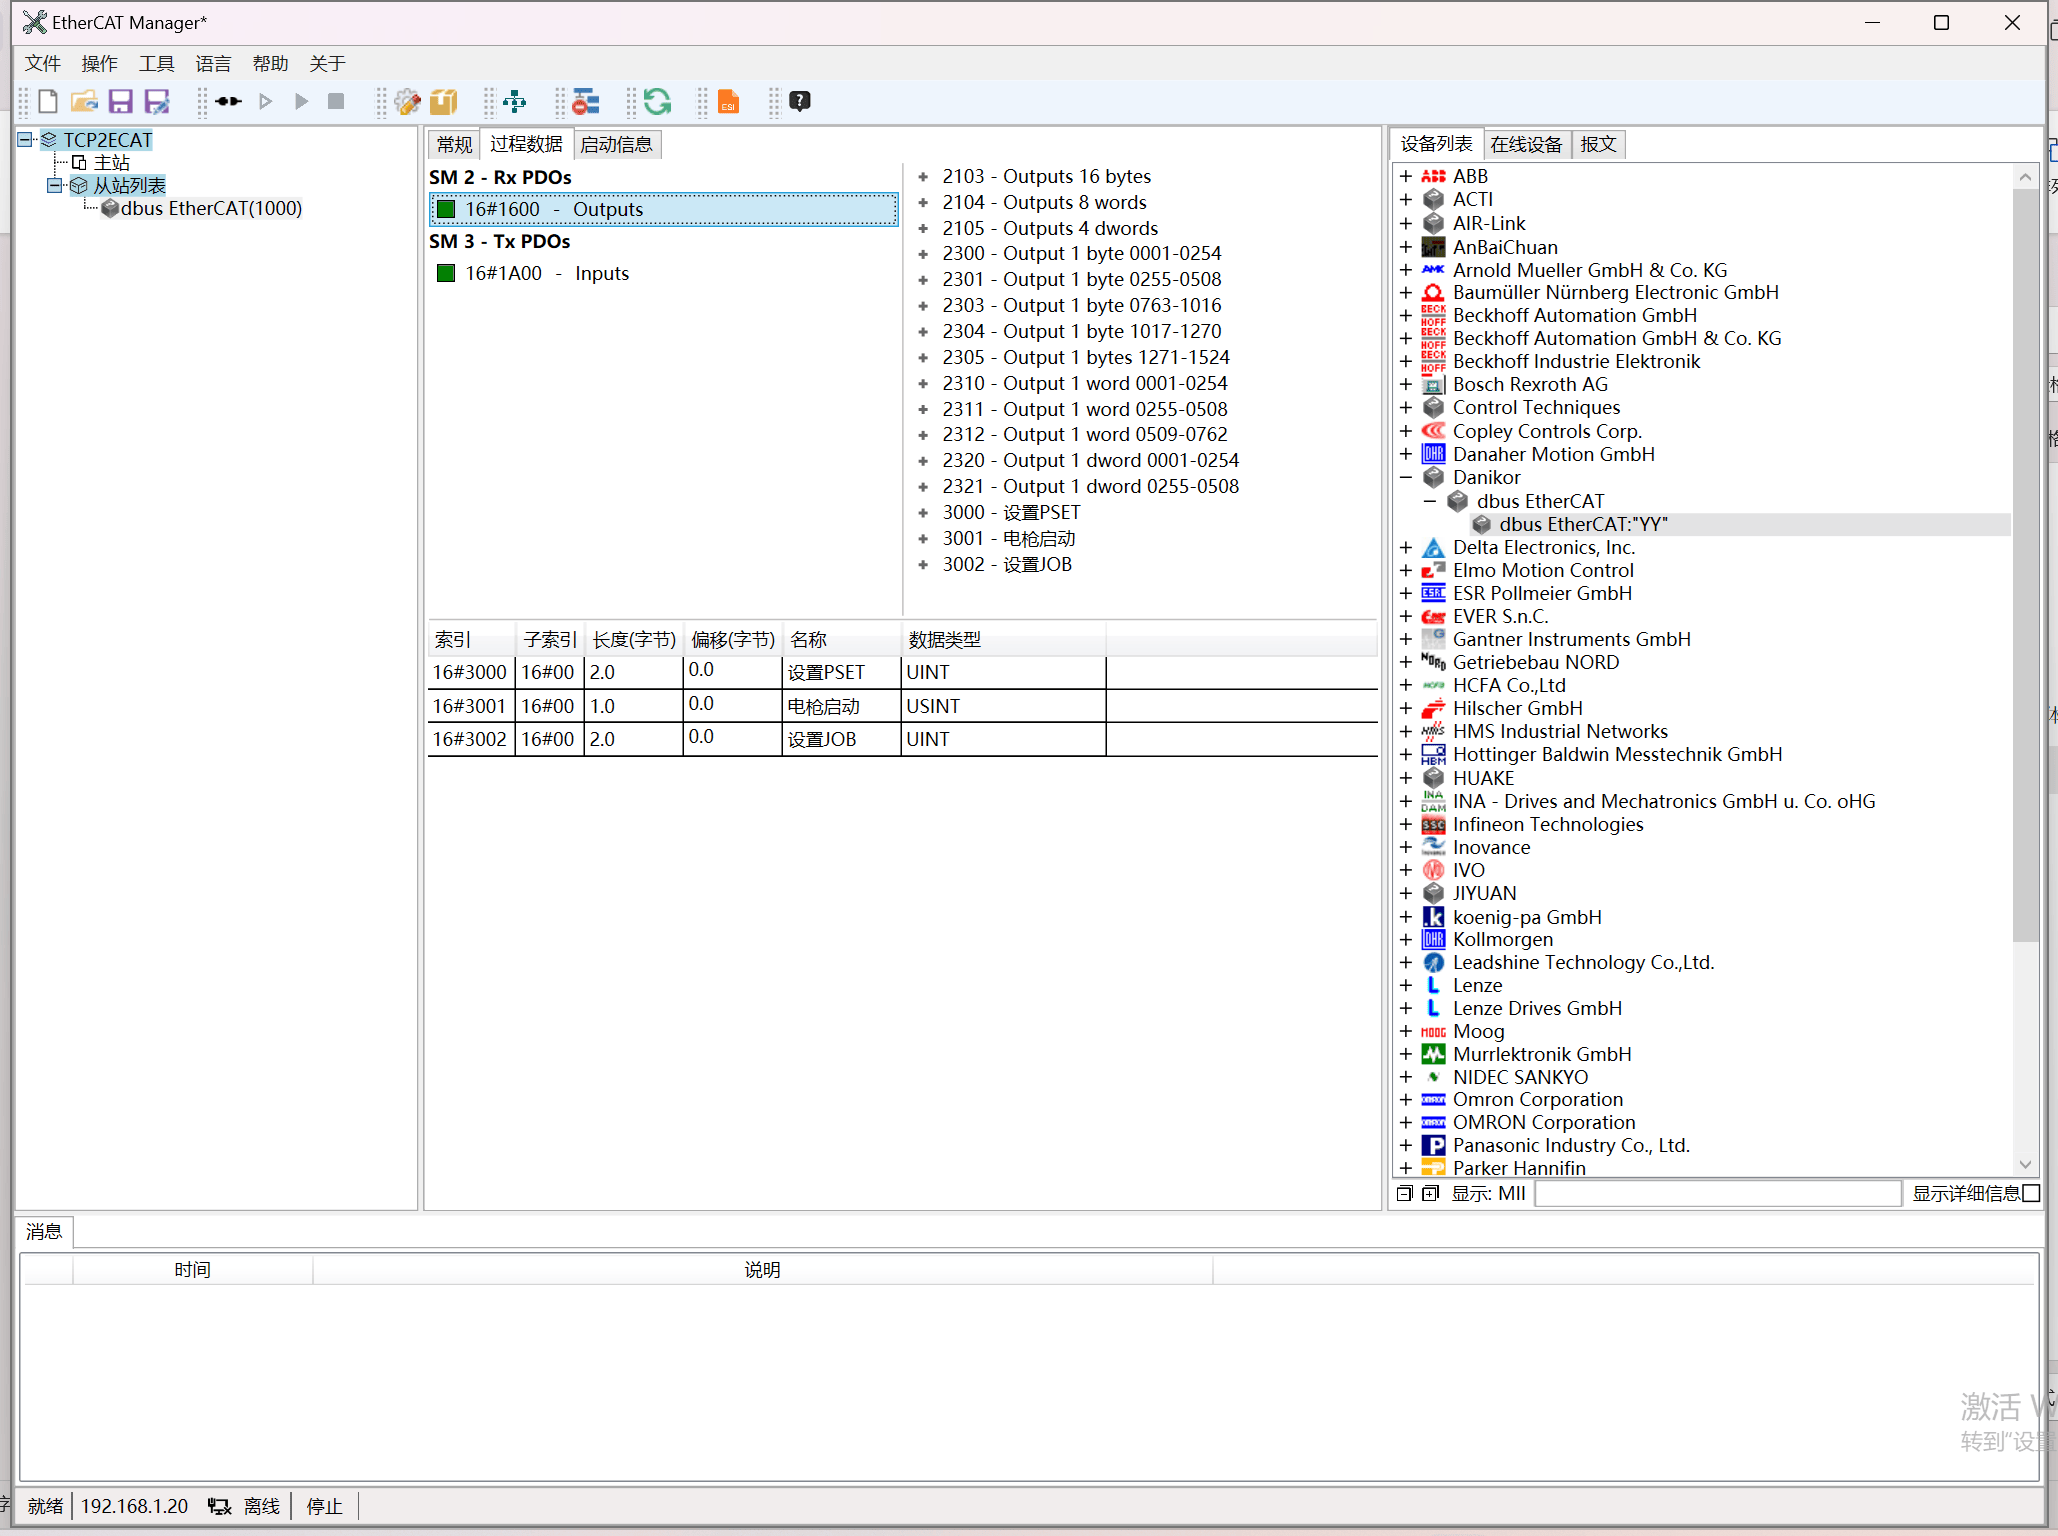2058x1536 pixels.
Task: Click the 16#3000 index cell
Action: [471, 672]
